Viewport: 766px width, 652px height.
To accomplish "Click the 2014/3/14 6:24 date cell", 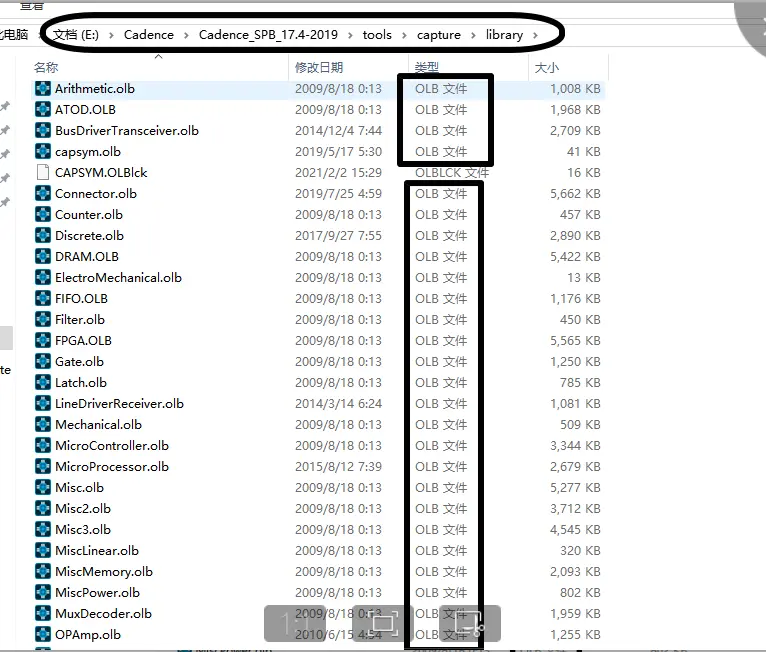I will [x=338, y=404].
